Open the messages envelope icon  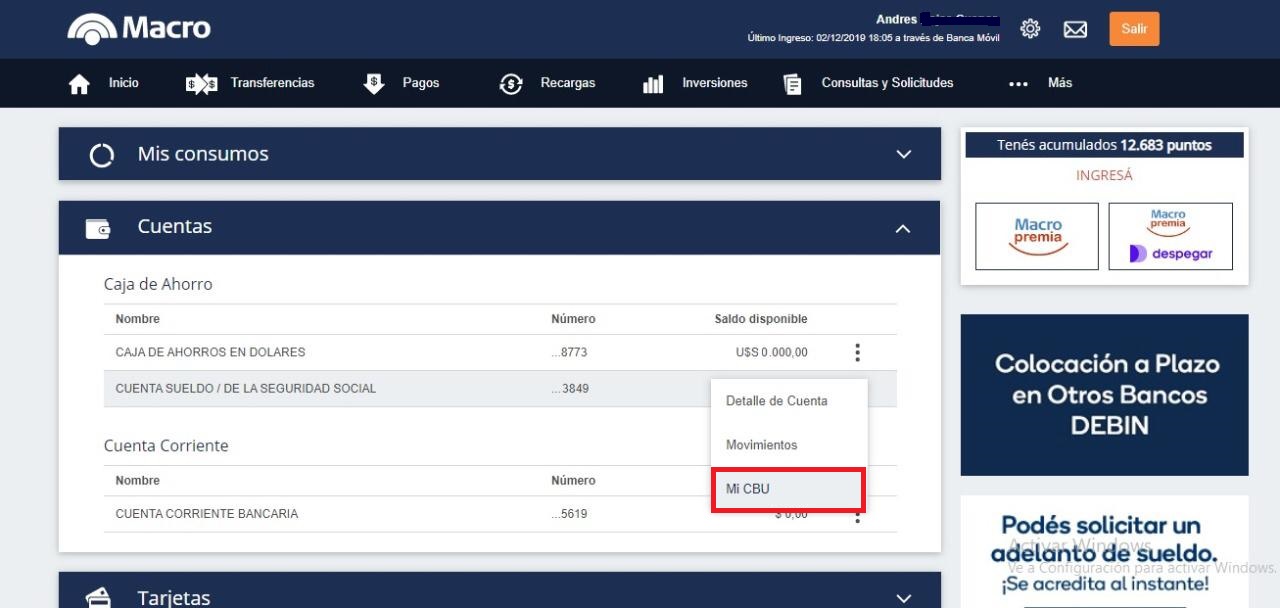1075,29
